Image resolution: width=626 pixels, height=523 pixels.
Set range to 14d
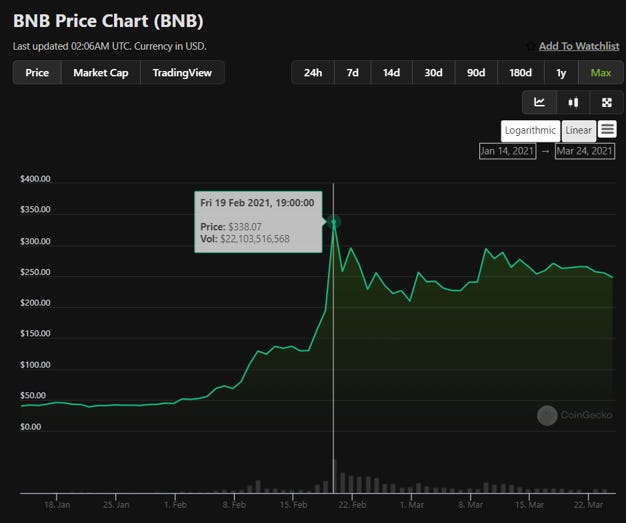tap(391, 73)
